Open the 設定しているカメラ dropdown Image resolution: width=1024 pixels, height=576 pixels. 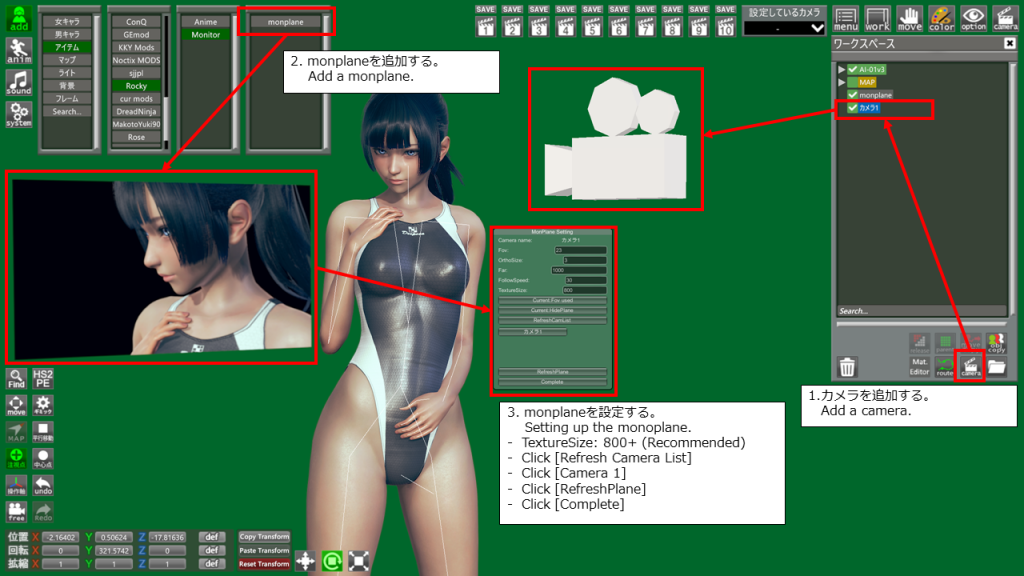pos(785,28)
